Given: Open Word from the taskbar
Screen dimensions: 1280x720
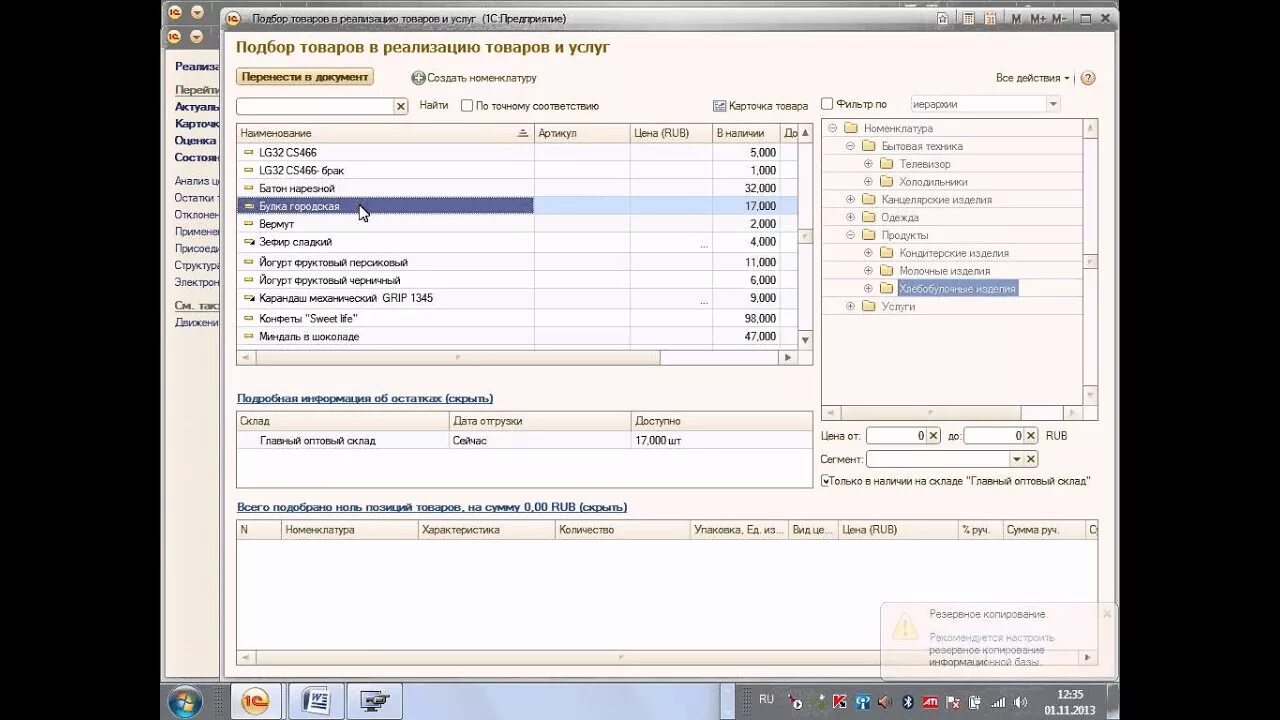Looking at the screenshot, I should click(x=316, y=701).
